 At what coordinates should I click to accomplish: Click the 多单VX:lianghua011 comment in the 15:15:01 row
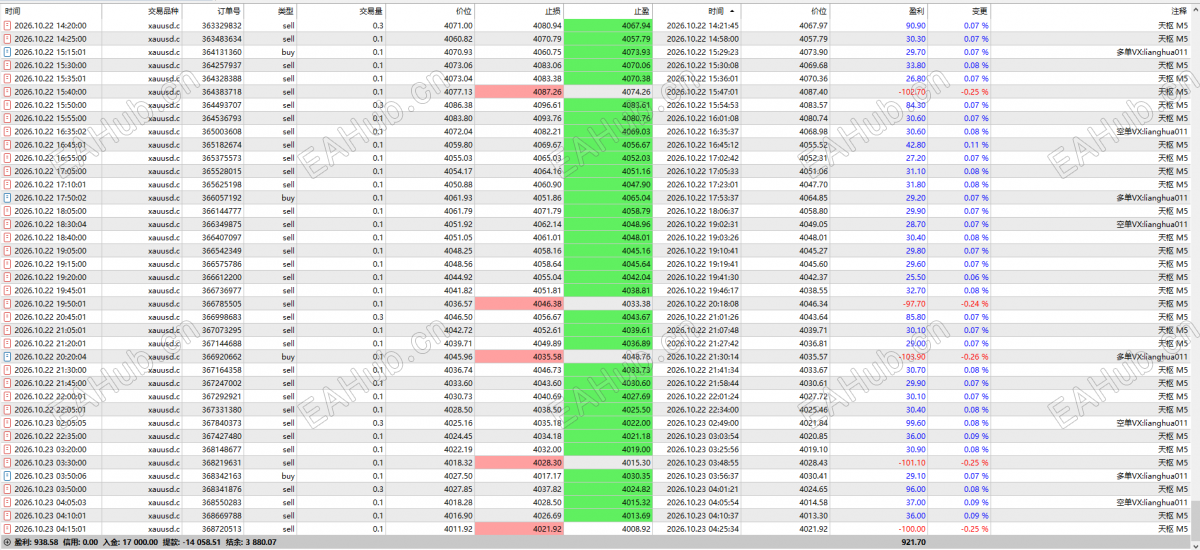tap(1152, 51)
